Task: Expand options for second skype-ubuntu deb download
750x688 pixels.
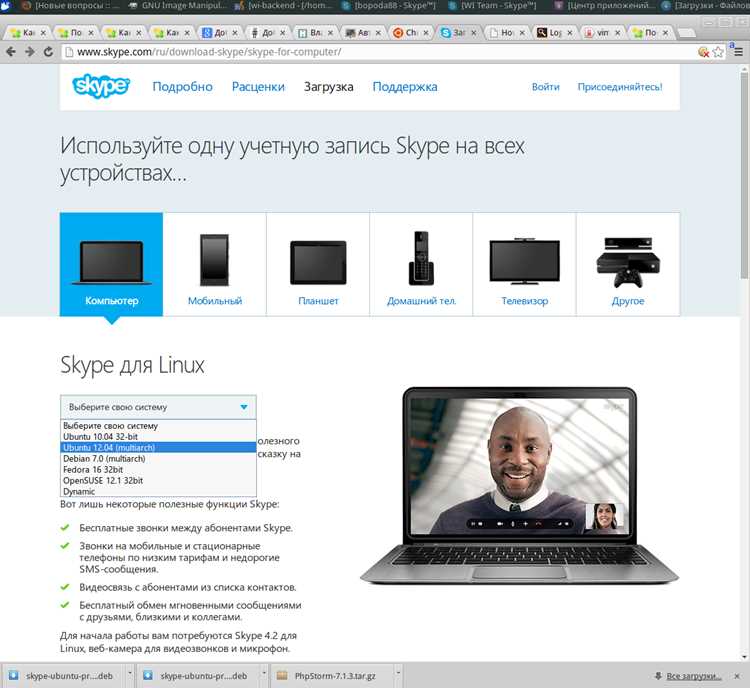Action: [264, 675]
